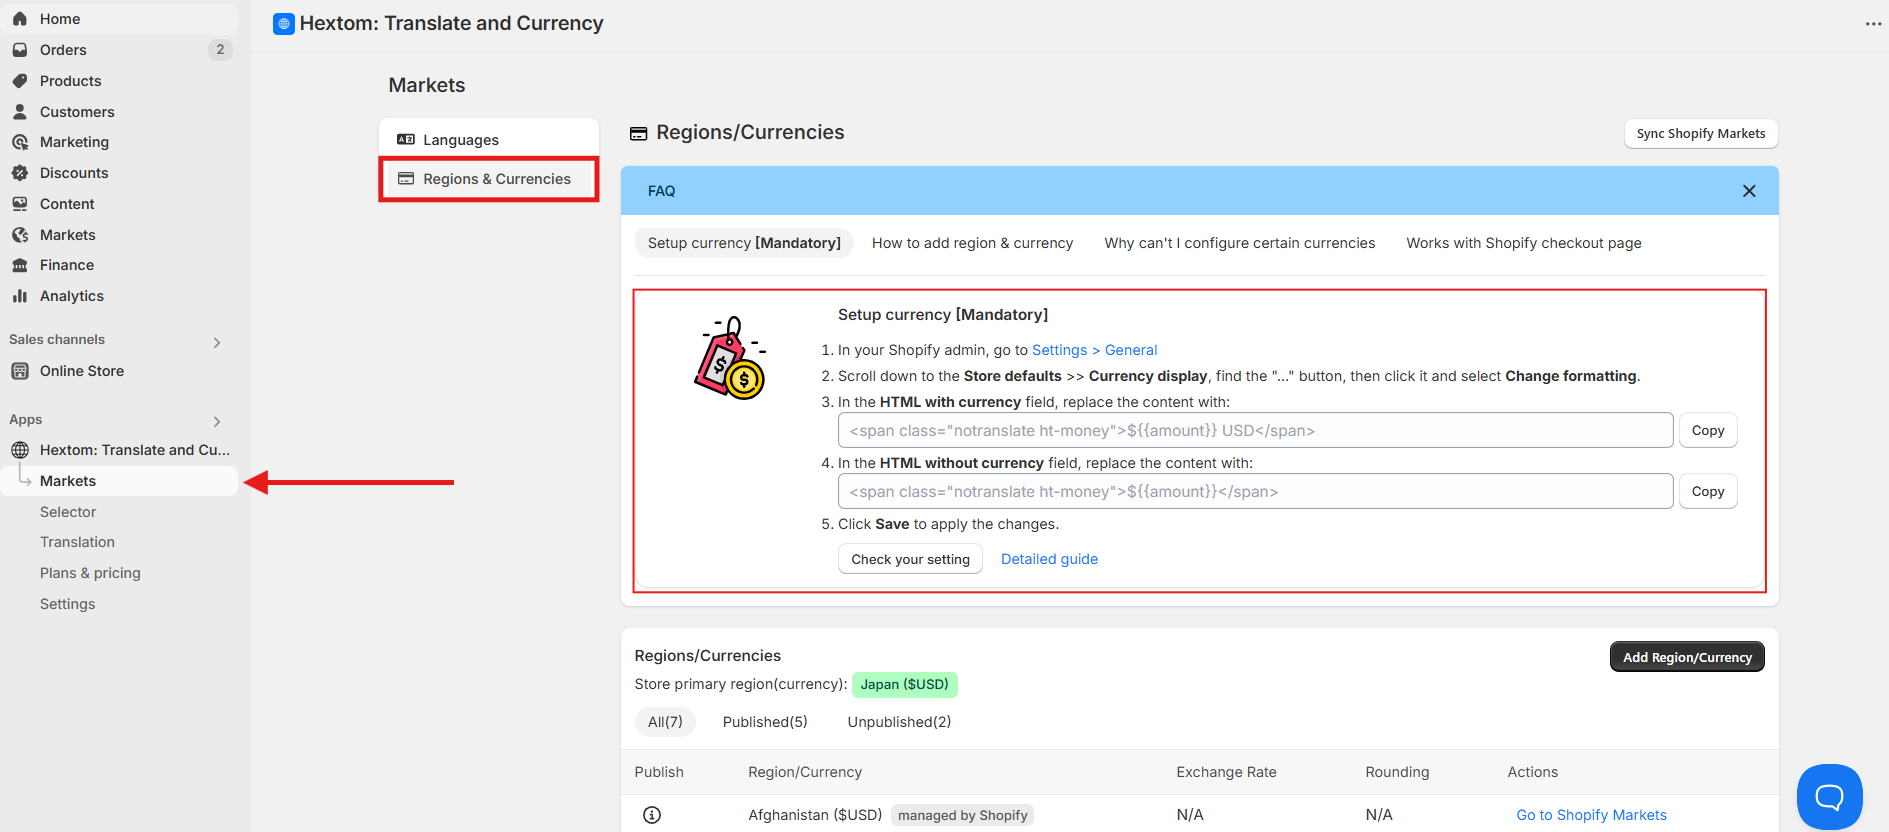Click the price tag currency illustration
This screenshot has width=1889, height=832.
click(731, 358)
